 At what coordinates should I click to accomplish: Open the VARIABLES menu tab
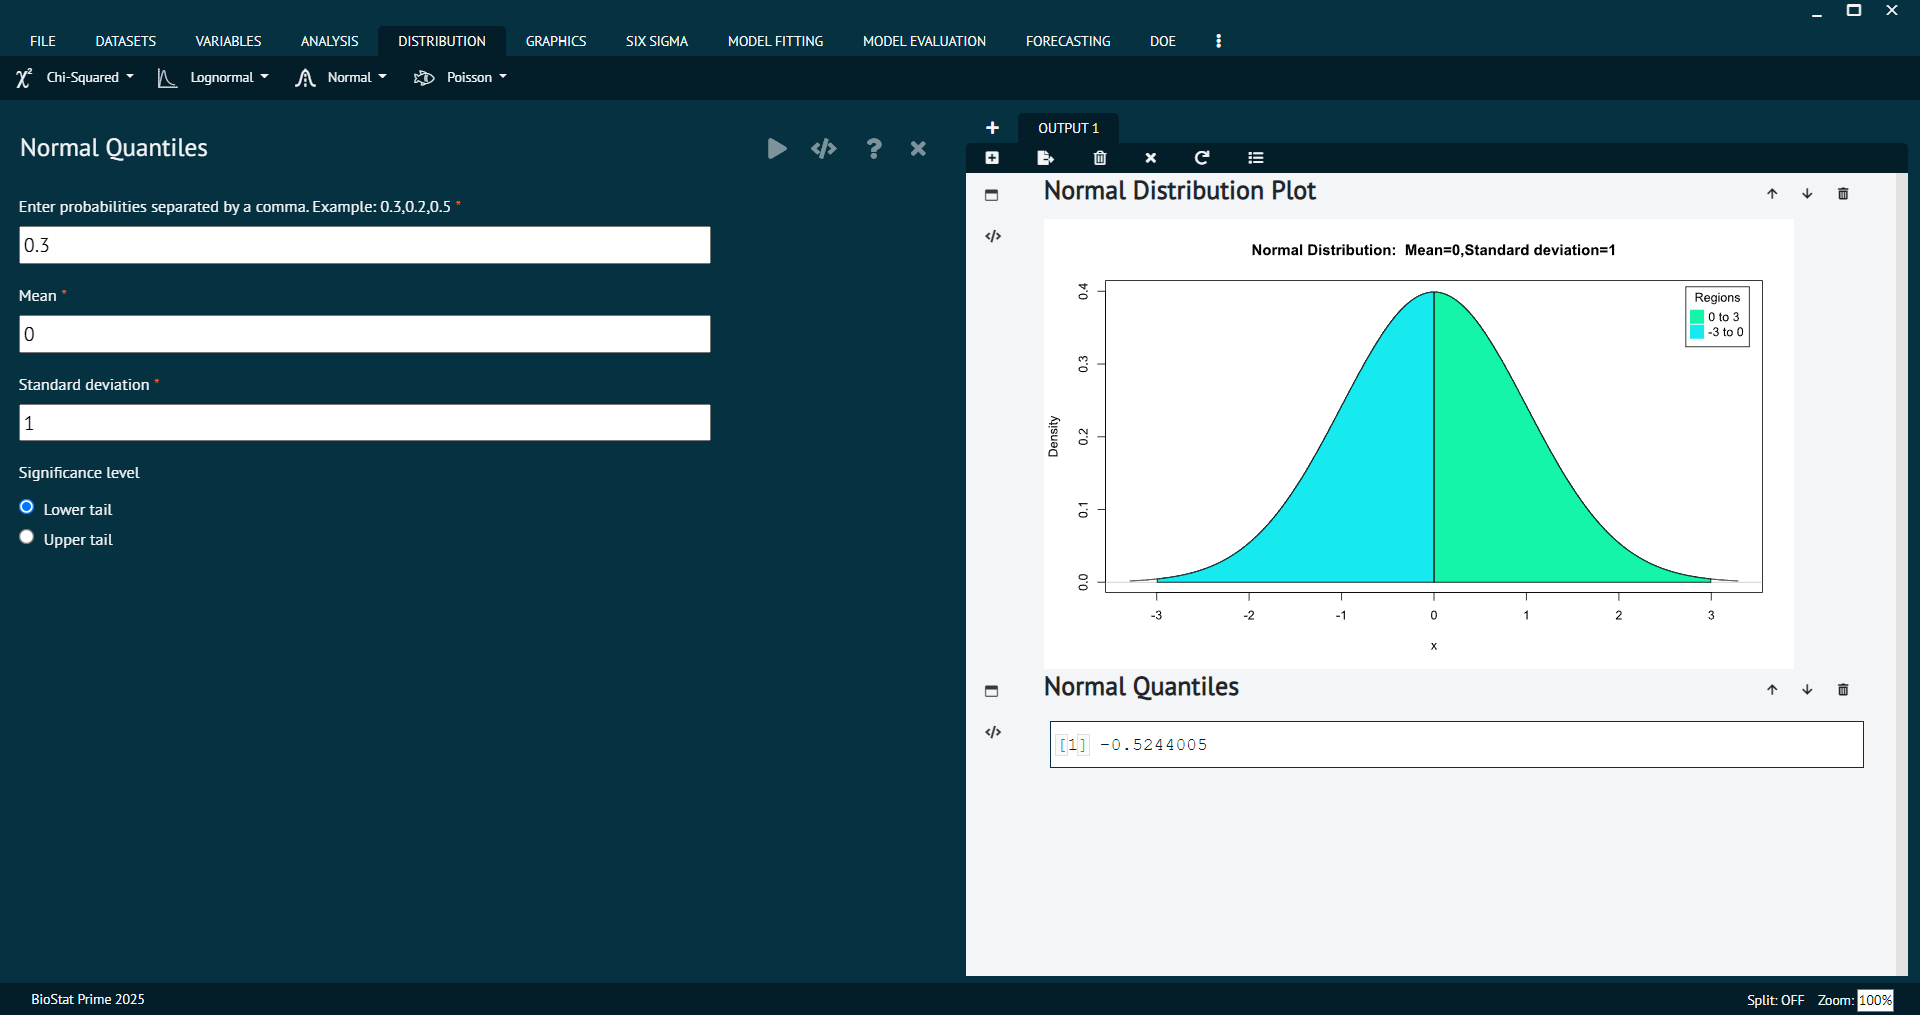pyautogui.click(x=228, y=41)
